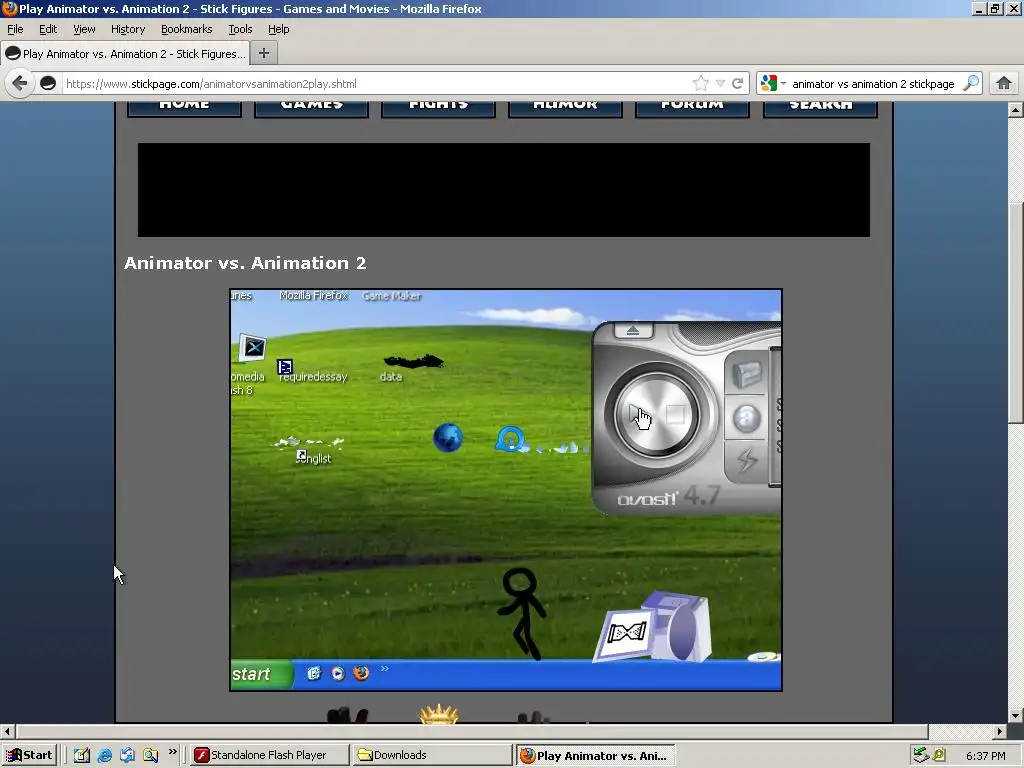The height and width of the screenshot is (768, 1024).
Task: Click the vertical scrollbar down arrow
Action: click(x=1016, y=716)
